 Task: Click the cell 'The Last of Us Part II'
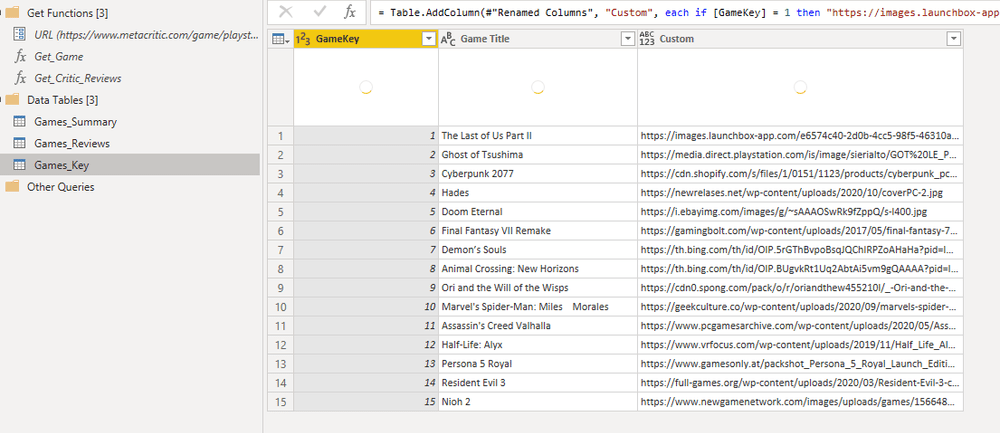click(x=538, y=136)
